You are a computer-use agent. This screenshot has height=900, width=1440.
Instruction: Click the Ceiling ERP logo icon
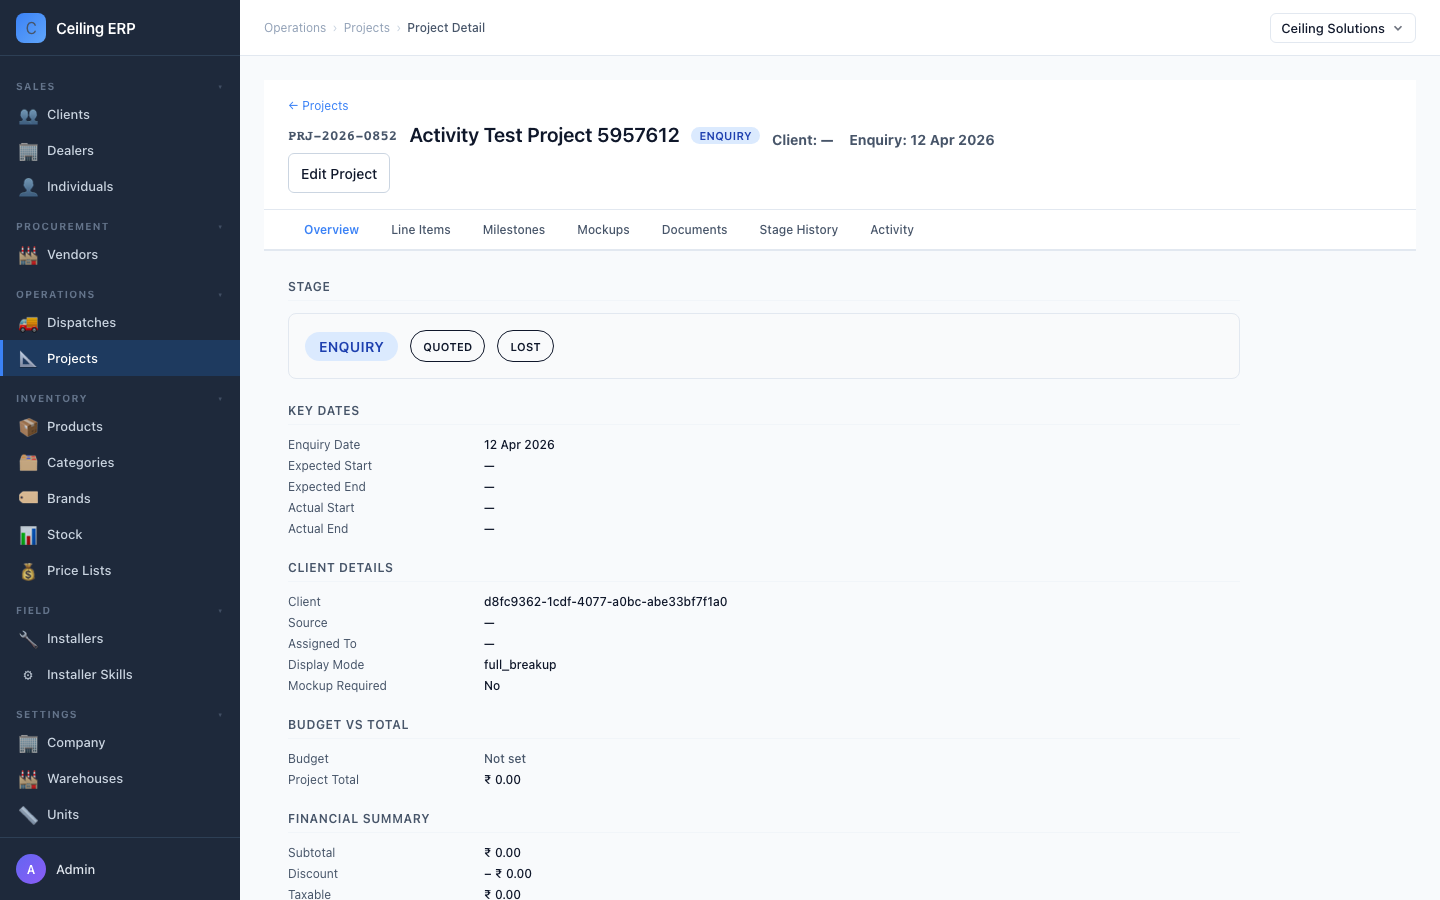click(x=31, y=28)
